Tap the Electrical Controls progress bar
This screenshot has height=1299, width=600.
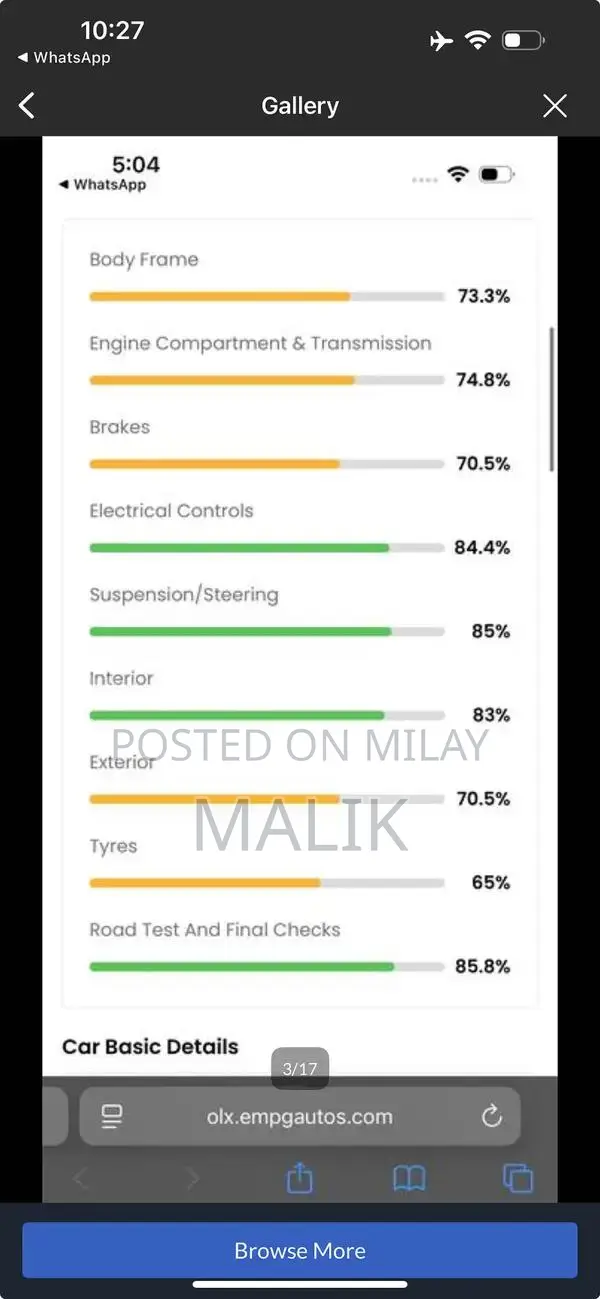tap(266, 548)
